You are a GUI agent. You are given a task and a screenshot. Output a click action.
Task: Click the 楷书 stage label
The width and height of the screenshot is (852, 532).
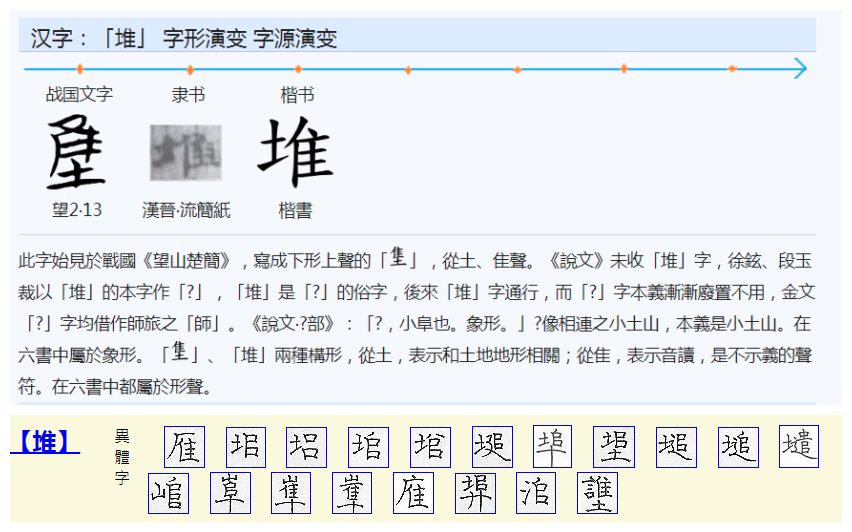[x=297, y=95]
